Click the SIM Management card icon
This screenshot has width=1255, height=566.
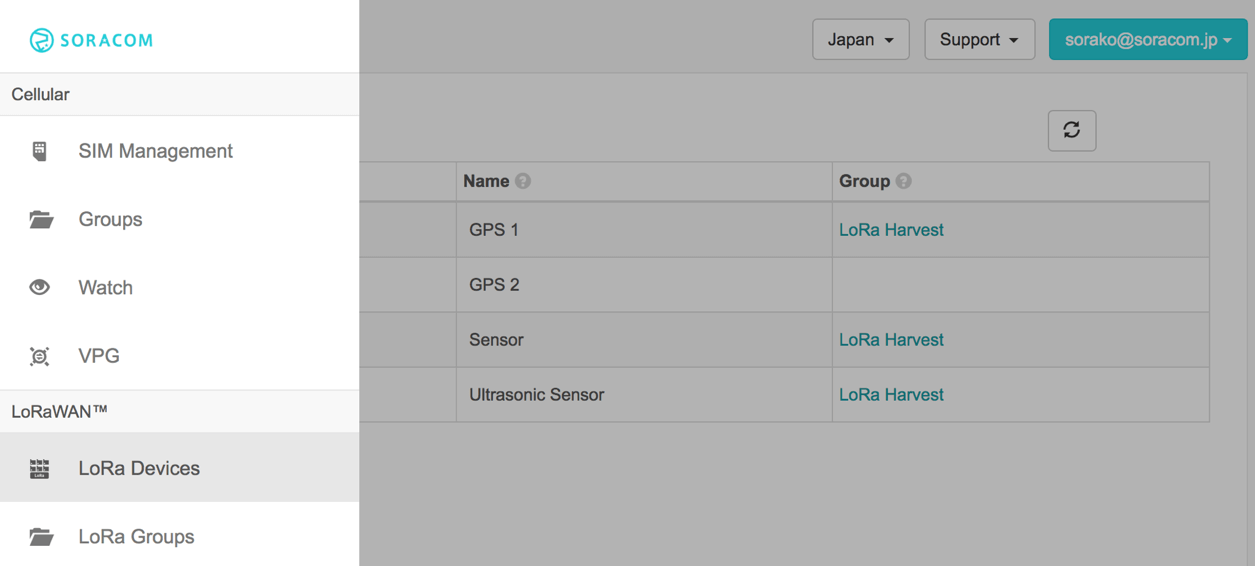(x=39, y=151)
